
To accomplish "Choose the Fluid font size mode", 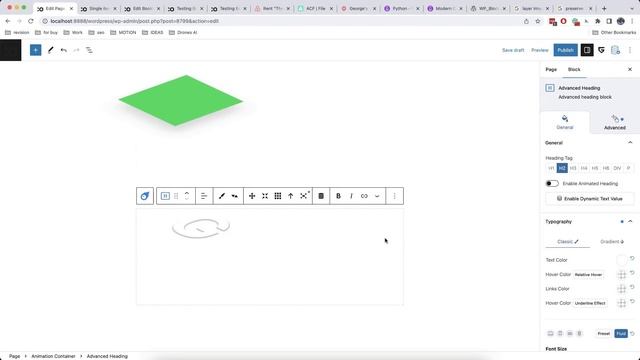I will coord(621,333).
